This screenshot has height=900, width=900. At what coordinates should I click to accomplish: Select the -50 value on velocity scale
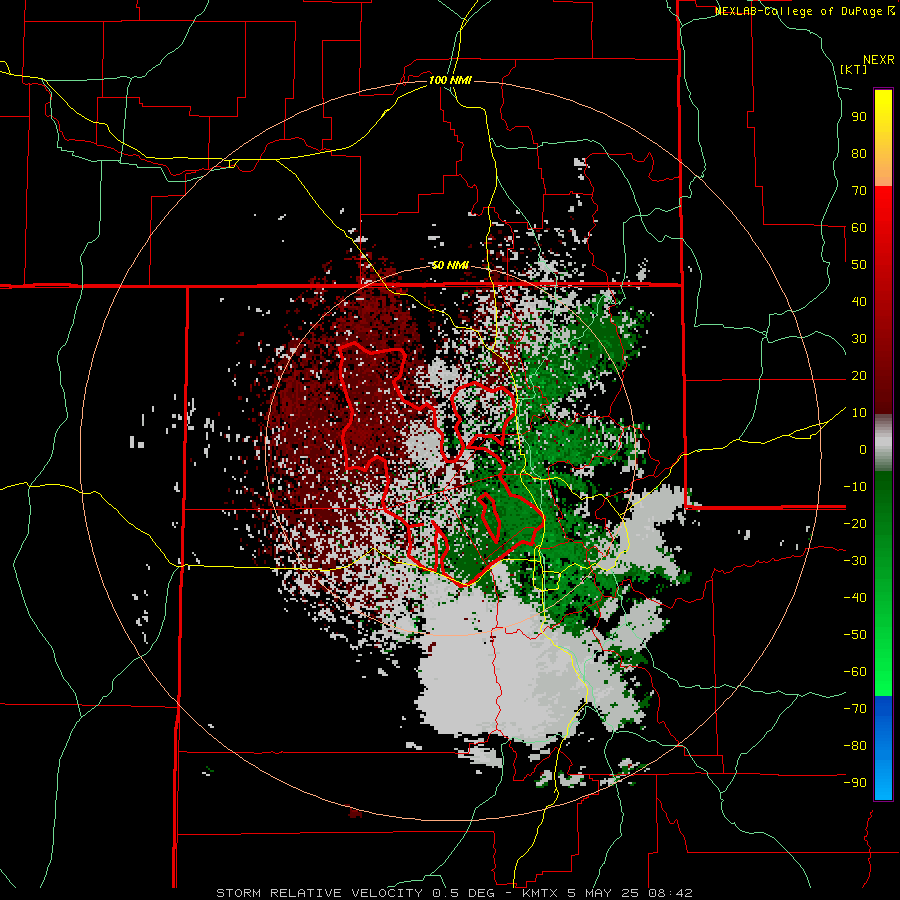tap(855, 635)
